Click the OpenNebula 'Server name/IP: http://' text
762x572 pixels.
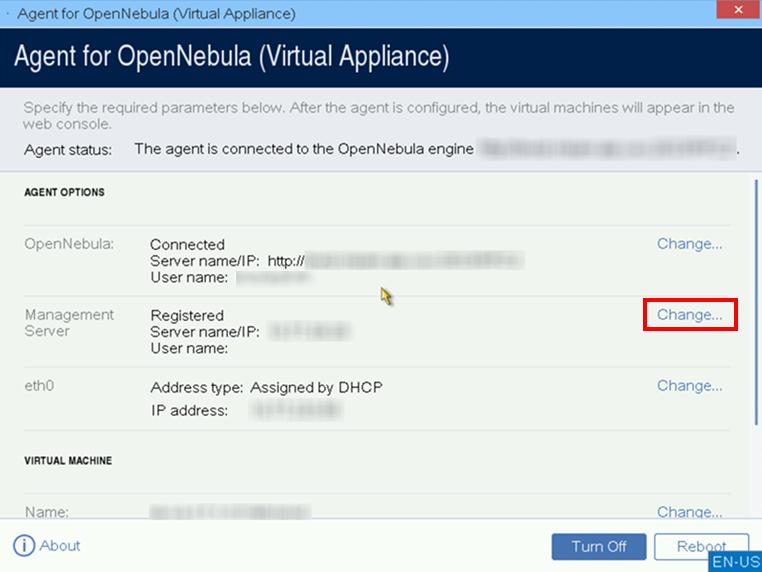click(x=227, y=261)
